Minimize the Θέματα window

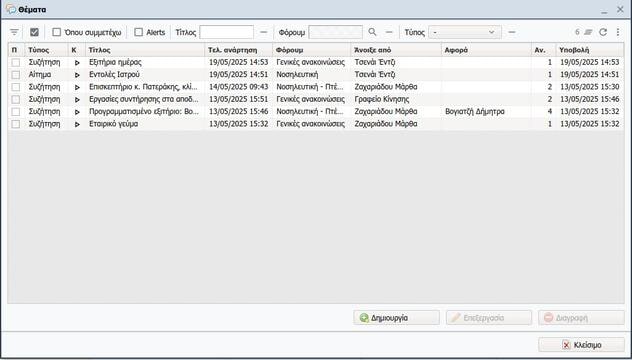pos(604,11)
